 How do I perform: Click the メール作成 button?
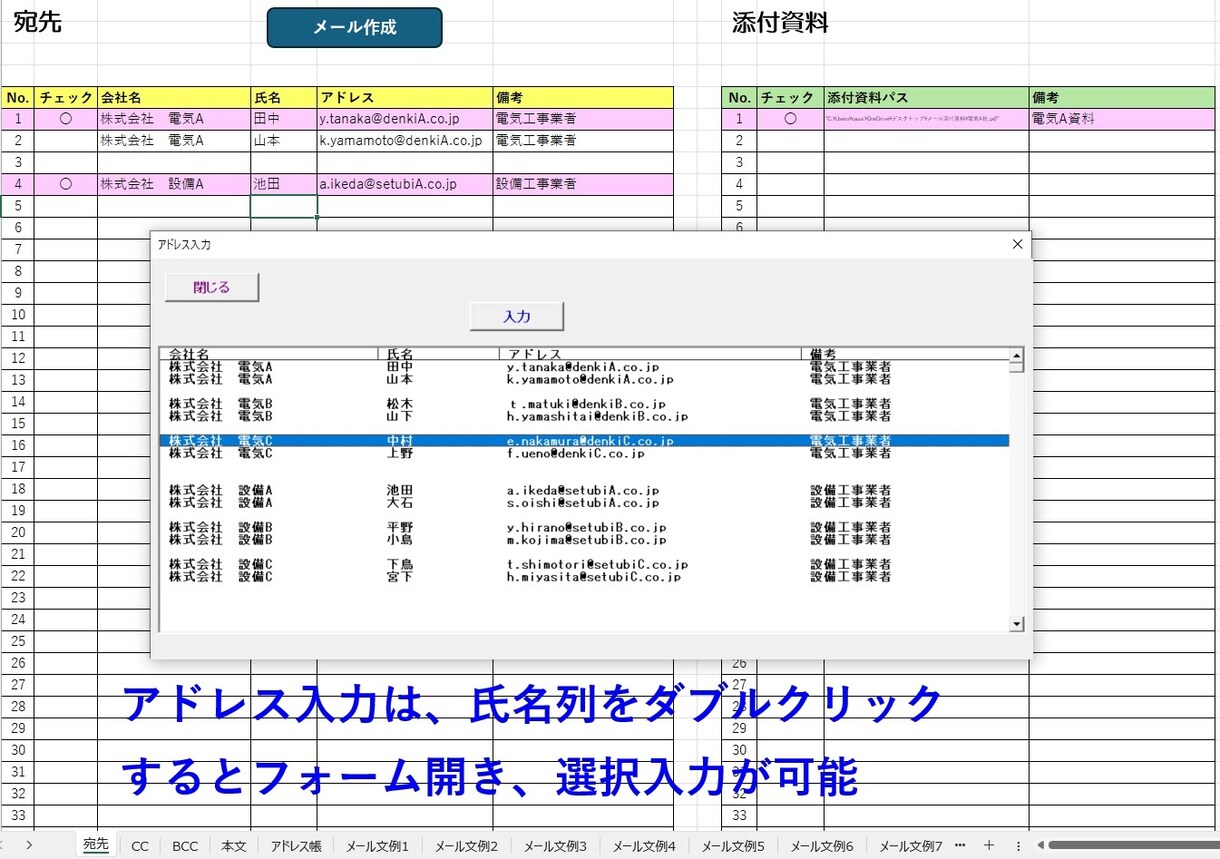pos(354,28)
